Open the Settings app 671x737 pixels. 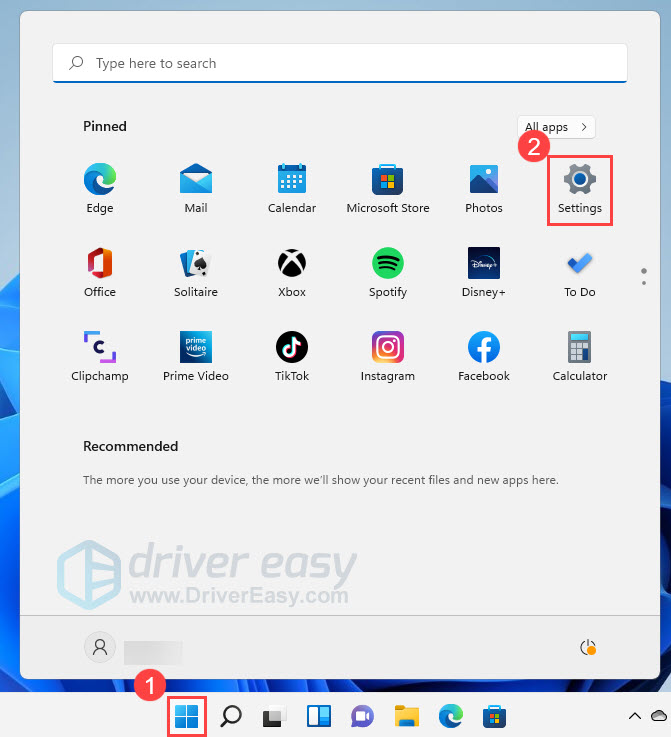click(580, 188)
